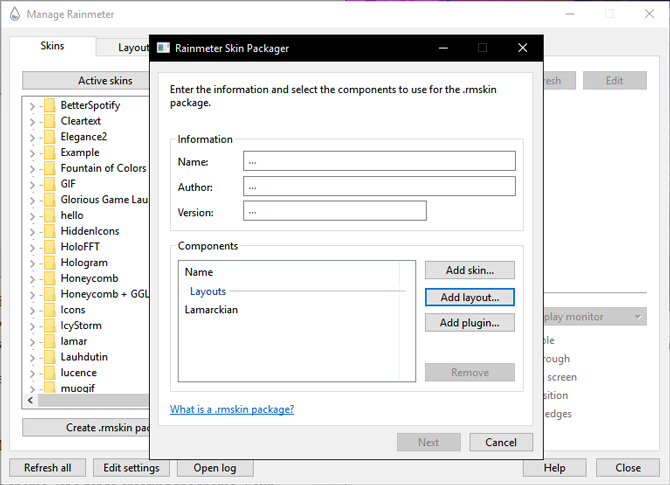Click the BetterSpotify folder icon
The width and height of the screenshot is (670, 485).
point(48,105)
